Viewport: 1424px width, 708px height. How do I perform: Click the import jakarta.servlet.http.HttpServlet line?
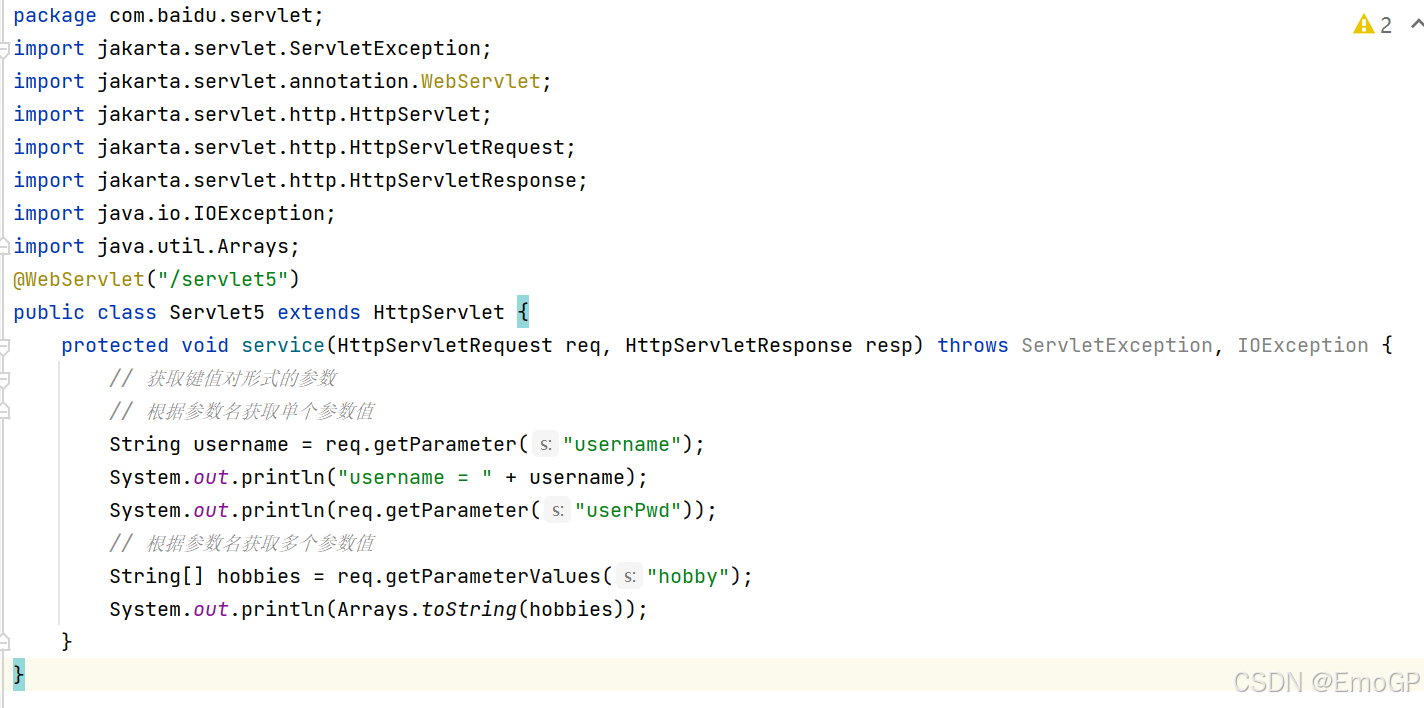(x=253, y=114)
